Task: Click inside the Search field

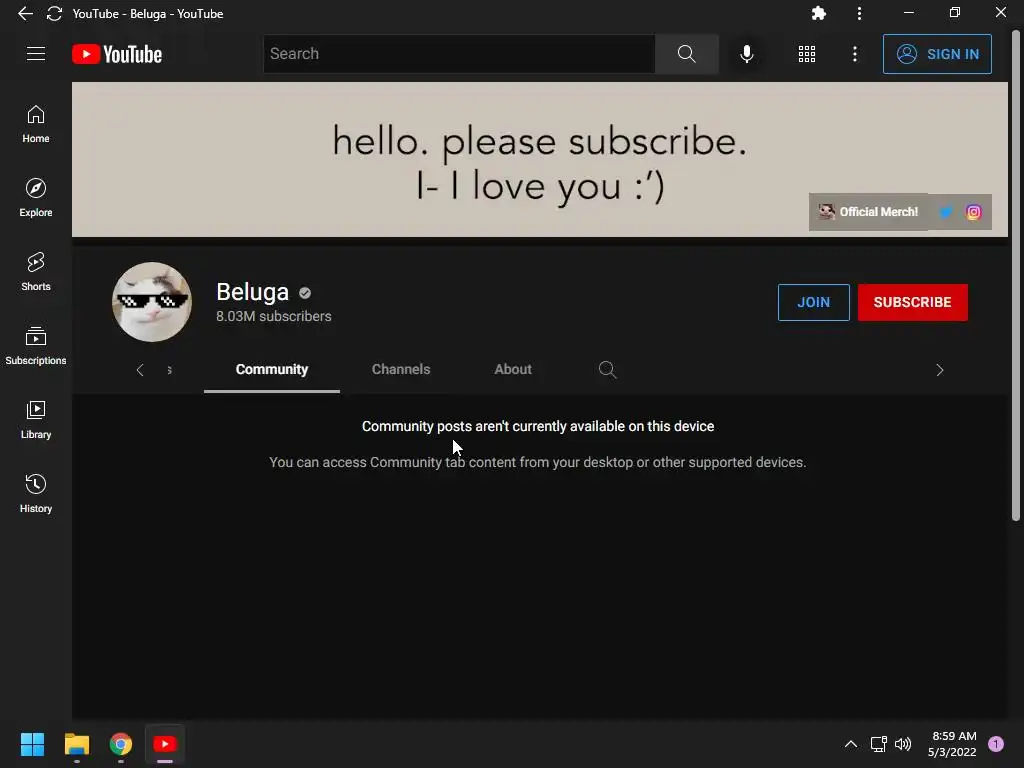Action: coord(458,54)
